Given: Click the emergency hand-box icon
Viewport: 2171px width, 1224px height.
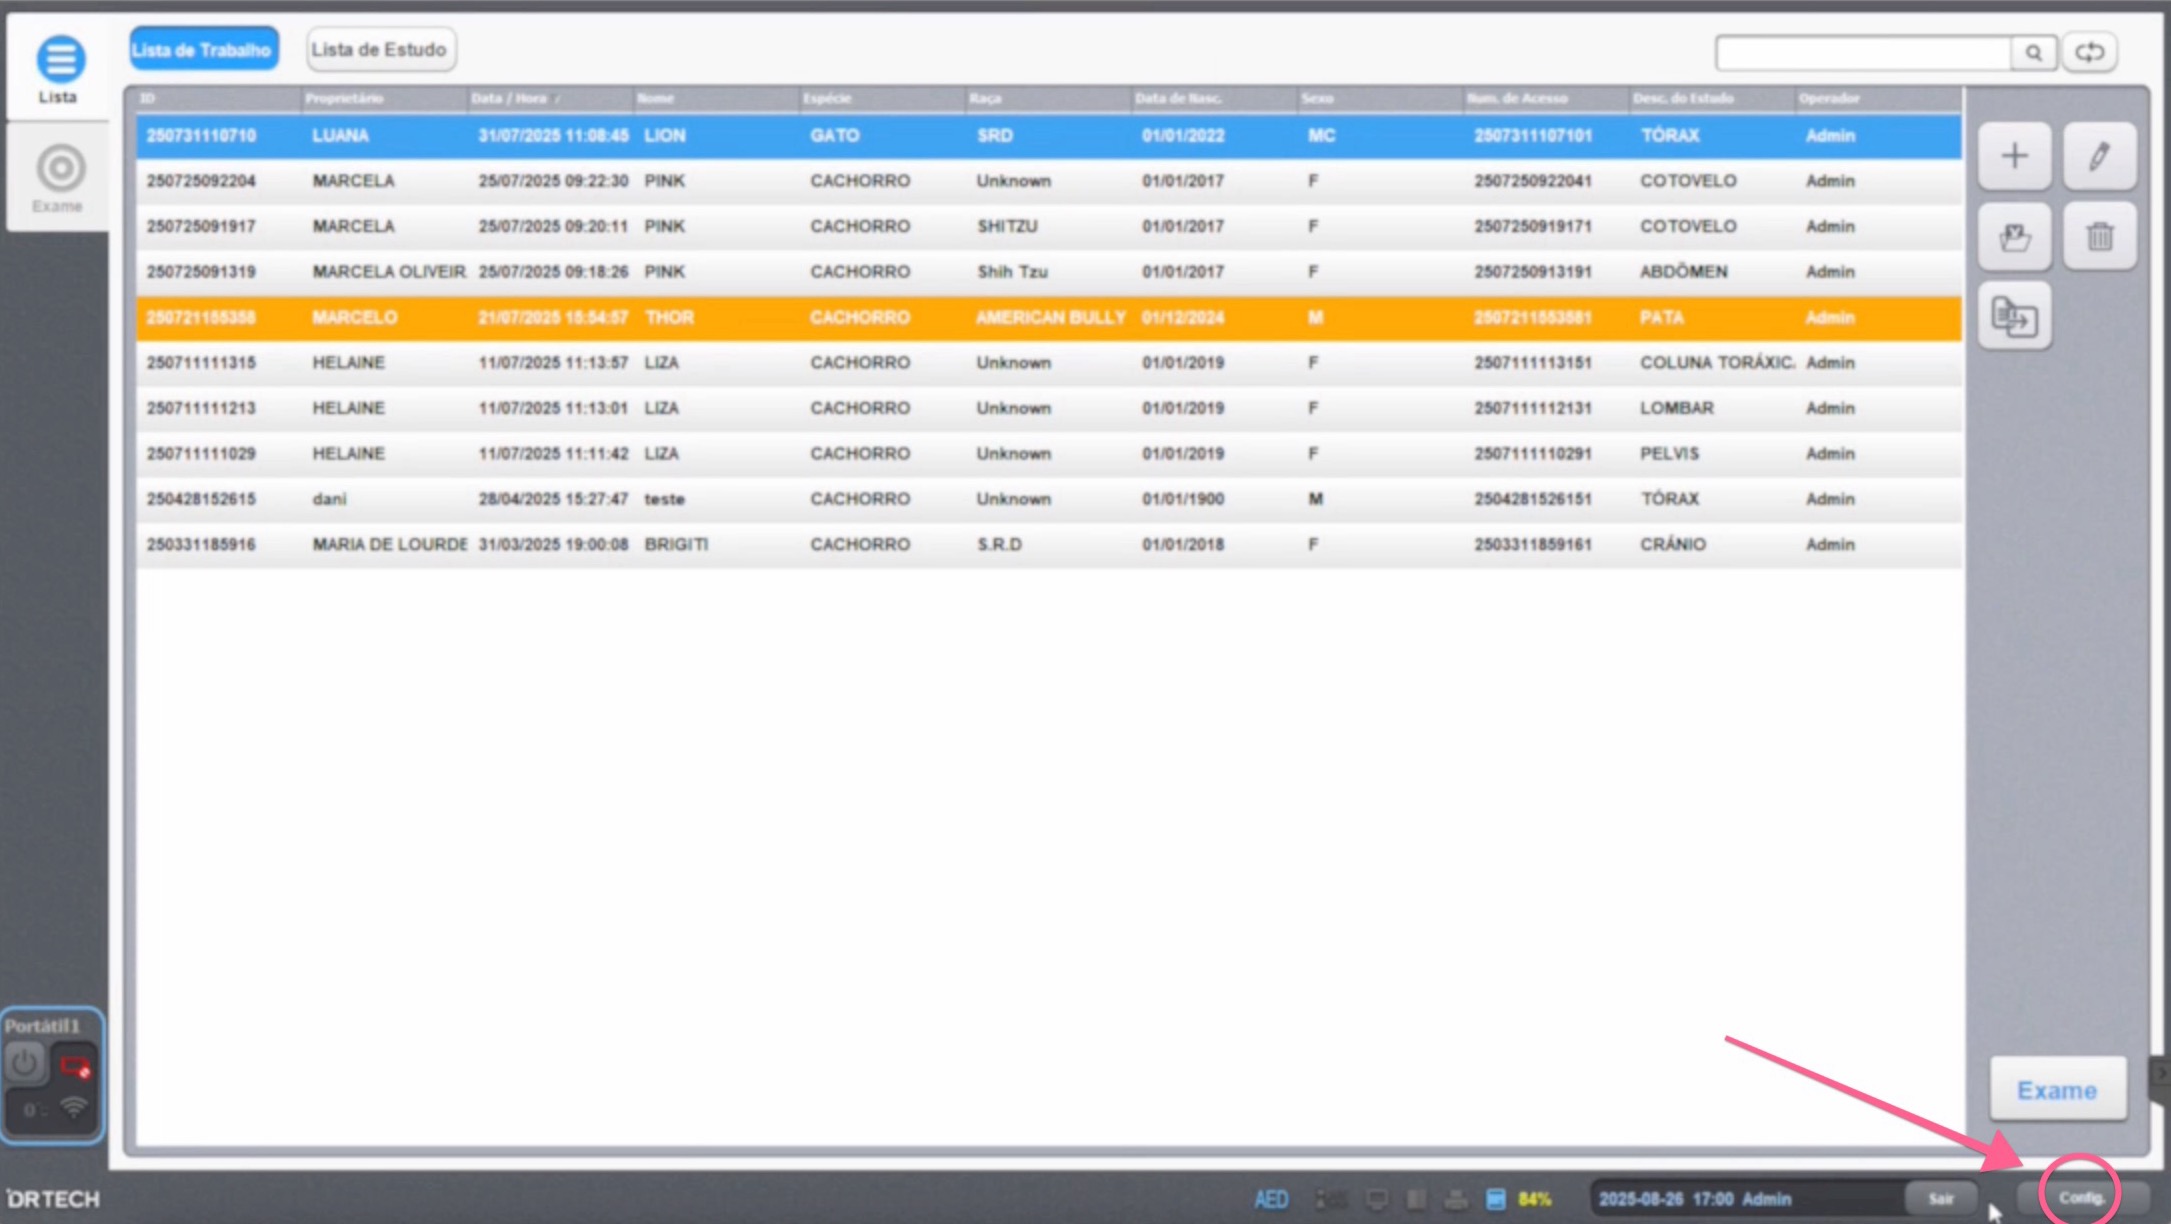Looking at the screenshot, I should [2014, 237].
